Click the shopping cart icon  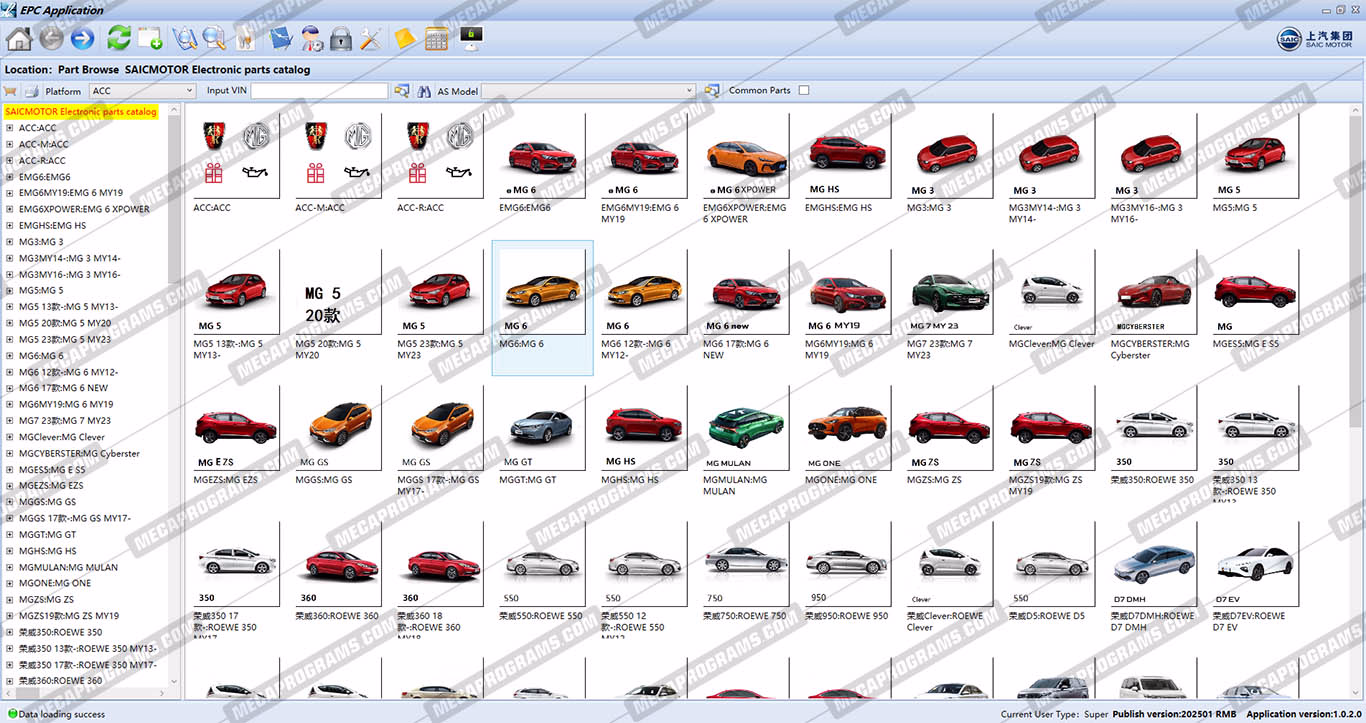click(11, 90)
